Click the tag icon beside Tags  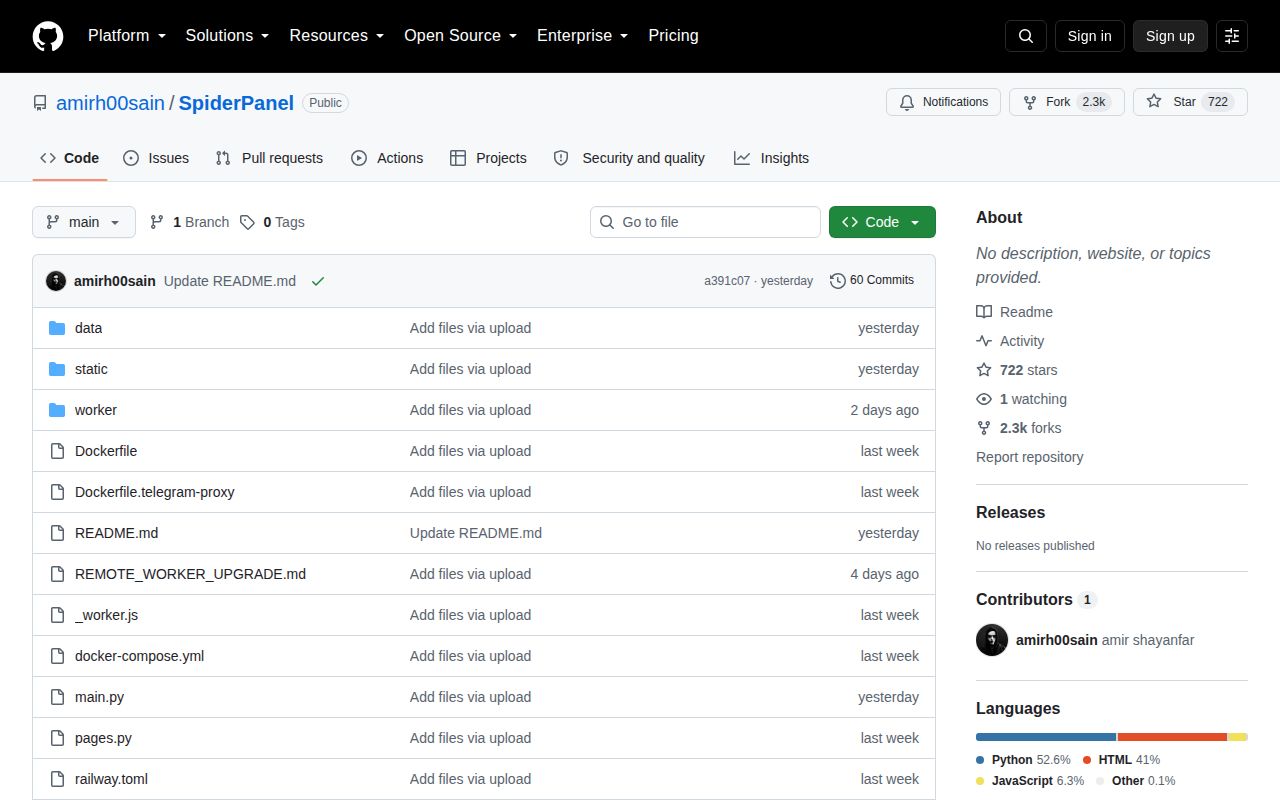tap(247, 222)
